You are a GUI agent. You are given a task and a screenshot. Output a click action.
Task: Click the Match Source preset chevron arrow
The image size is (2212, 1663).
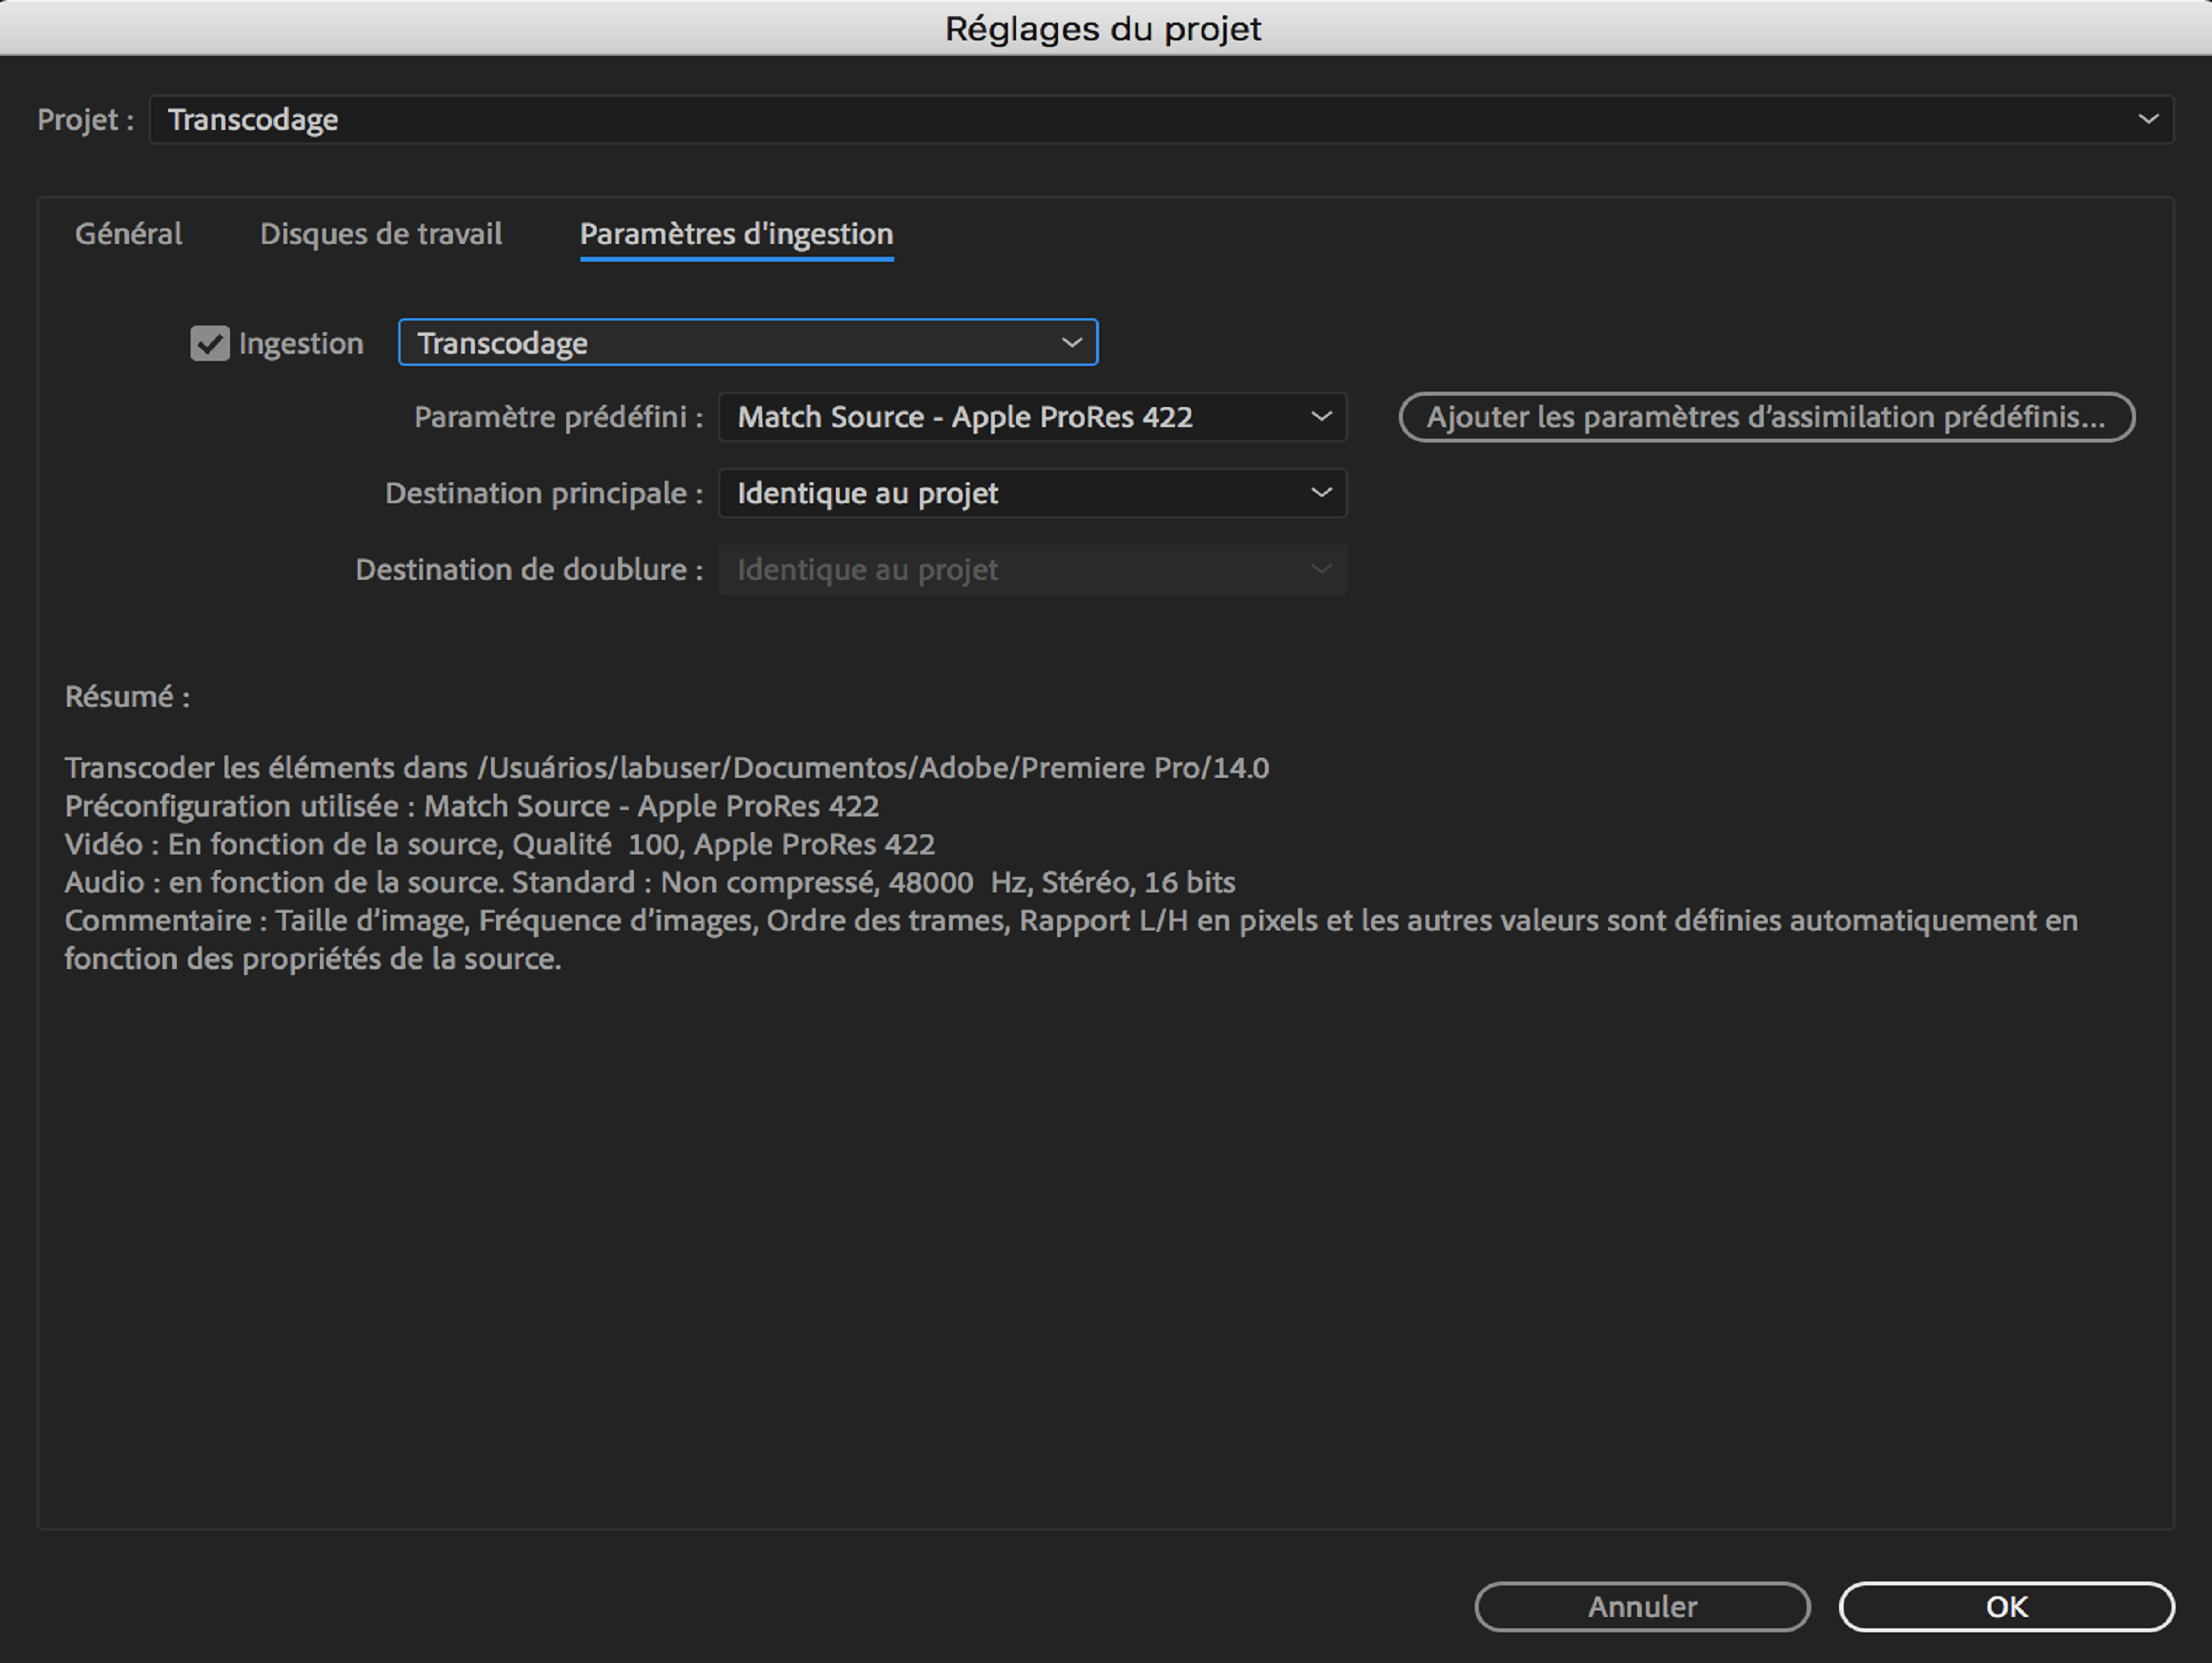tap(1321, 417)
